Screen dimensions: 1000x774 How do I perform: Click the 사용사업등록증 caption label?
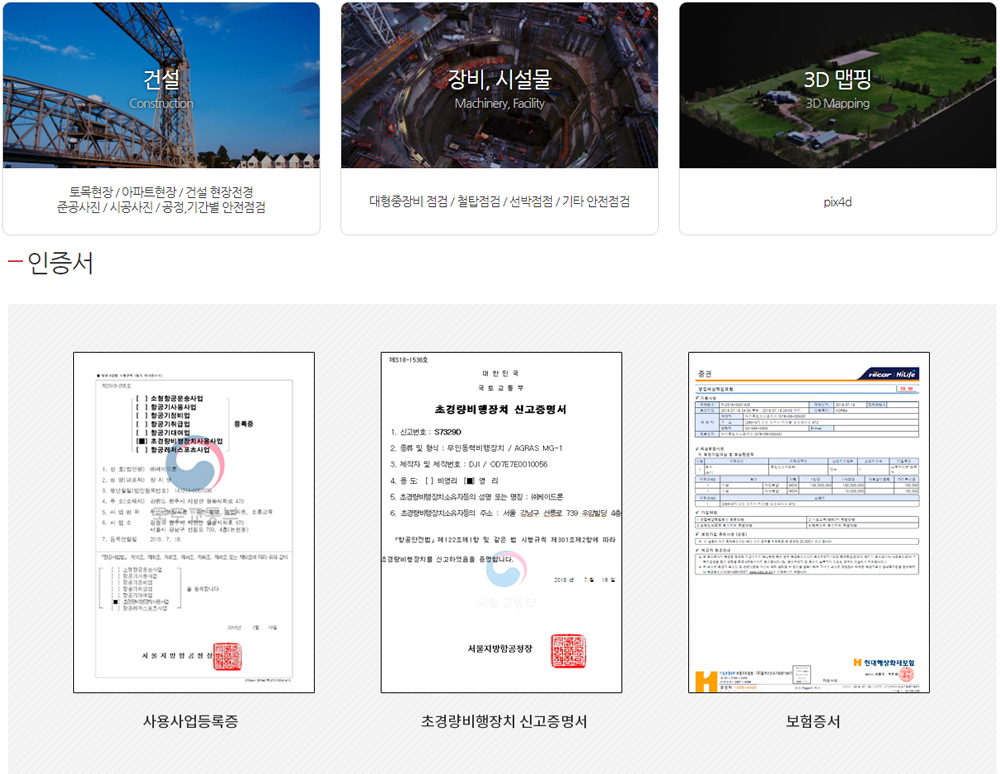tap(191, 721)
